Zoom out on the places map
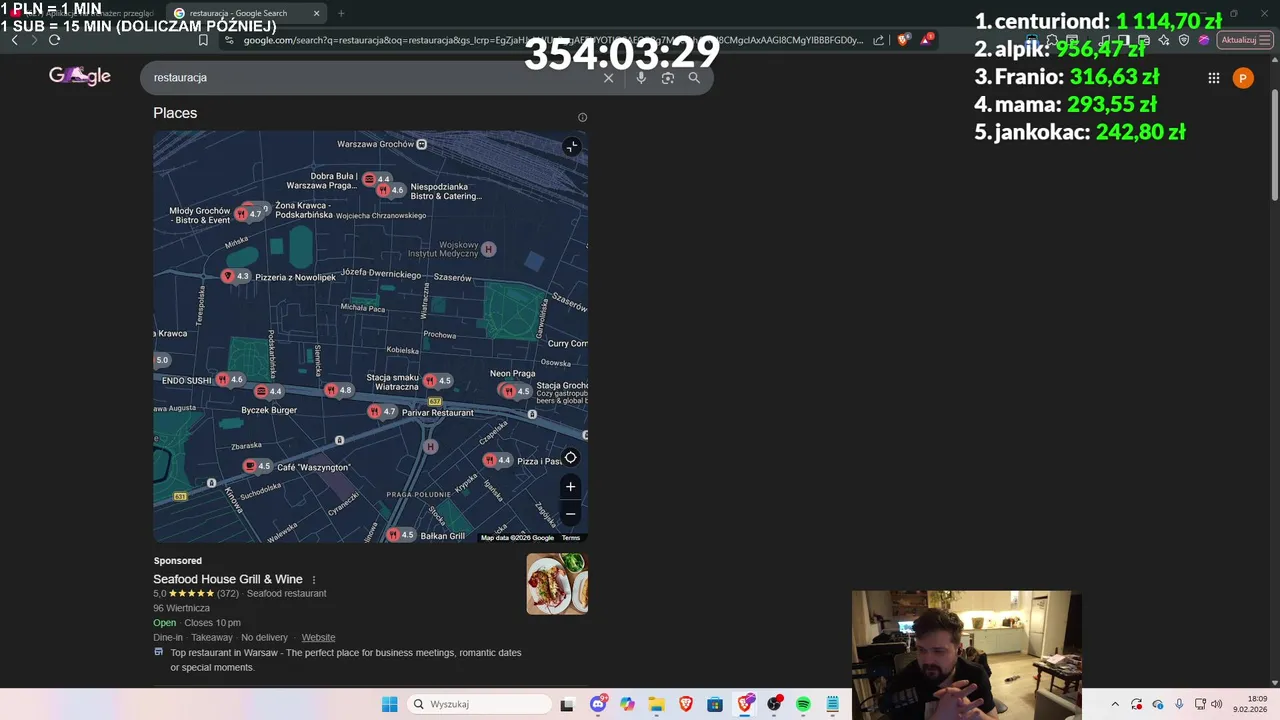This screenshot has width=1280, height=720. pos(570,514)
